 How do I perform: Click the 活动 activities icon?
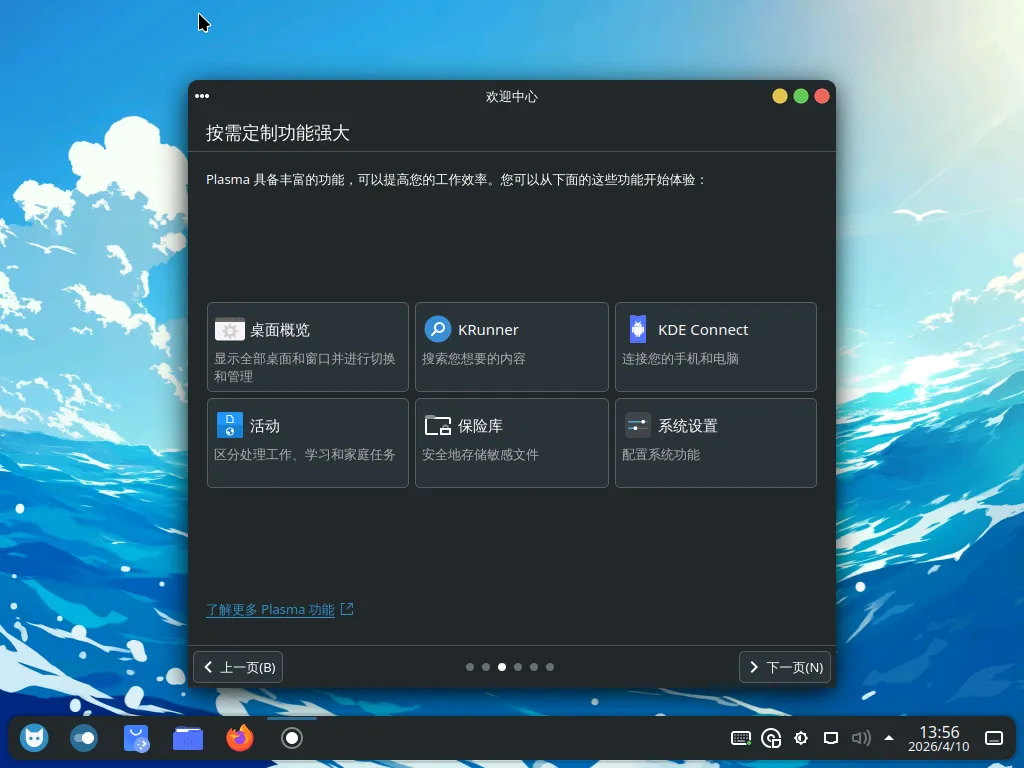[x=229, y=425]
